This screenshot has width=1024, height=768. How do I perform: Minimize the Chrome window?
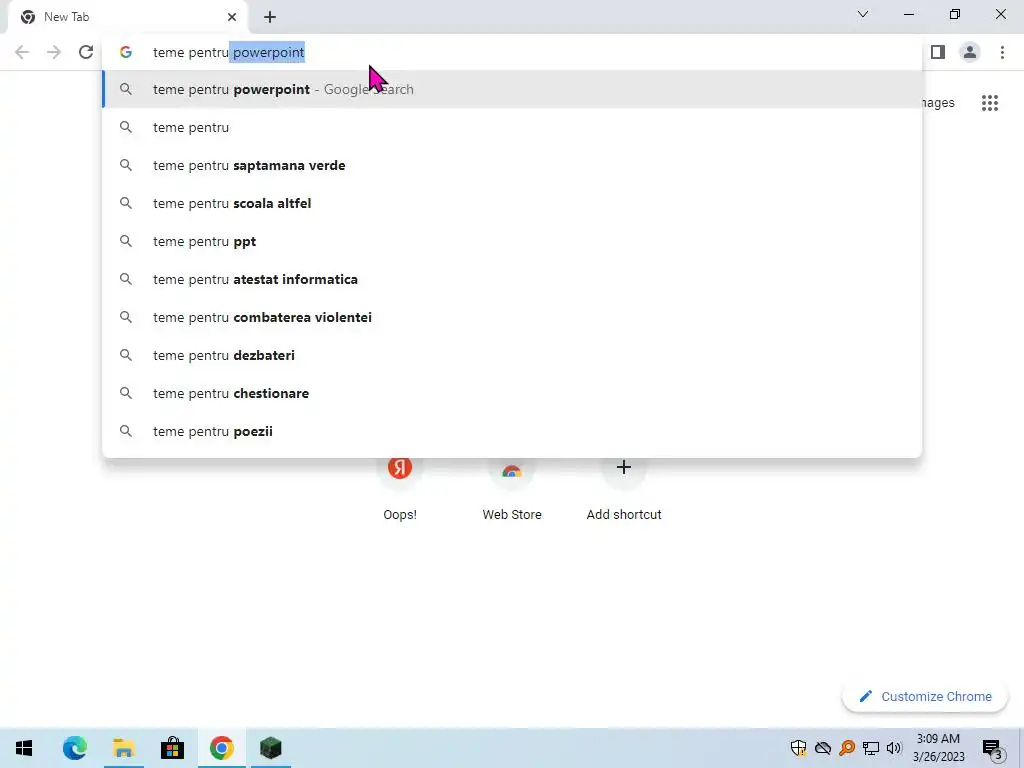click(x=909, y=14)
